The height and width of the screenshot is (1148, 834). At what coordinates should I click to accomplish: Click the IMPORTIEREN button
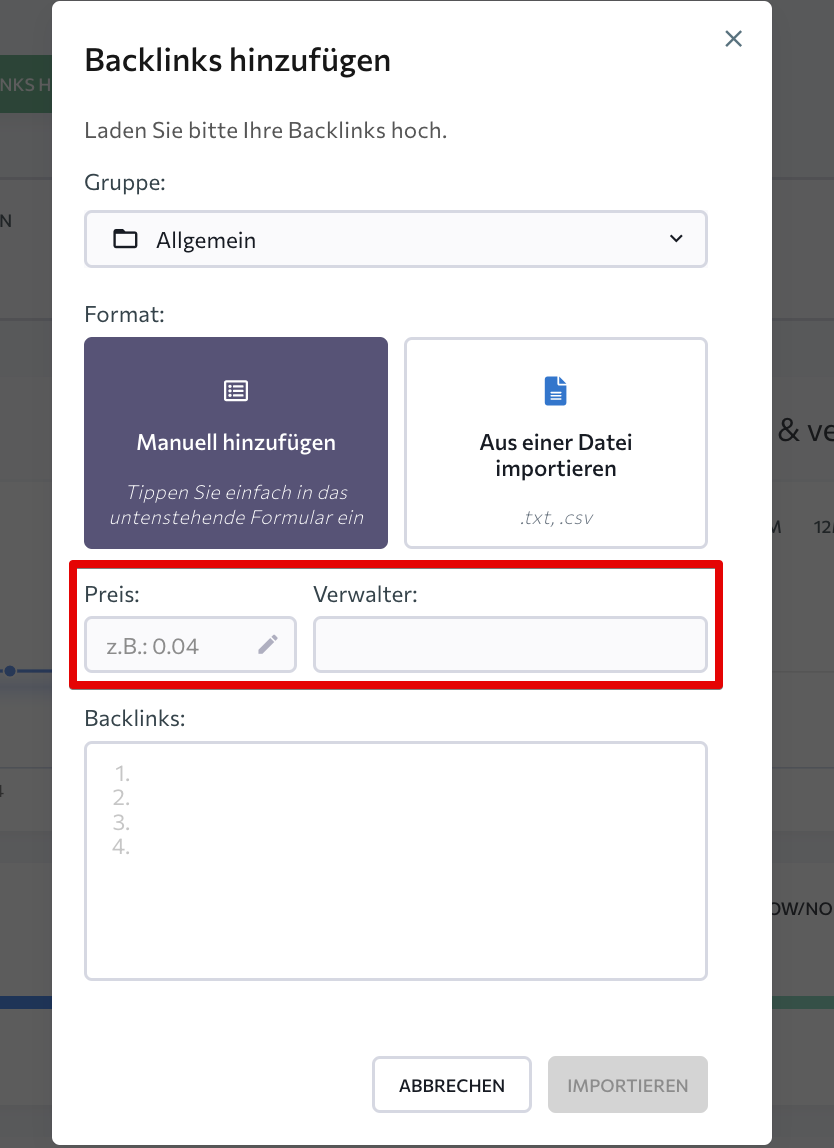click(x=628, y=1085)
